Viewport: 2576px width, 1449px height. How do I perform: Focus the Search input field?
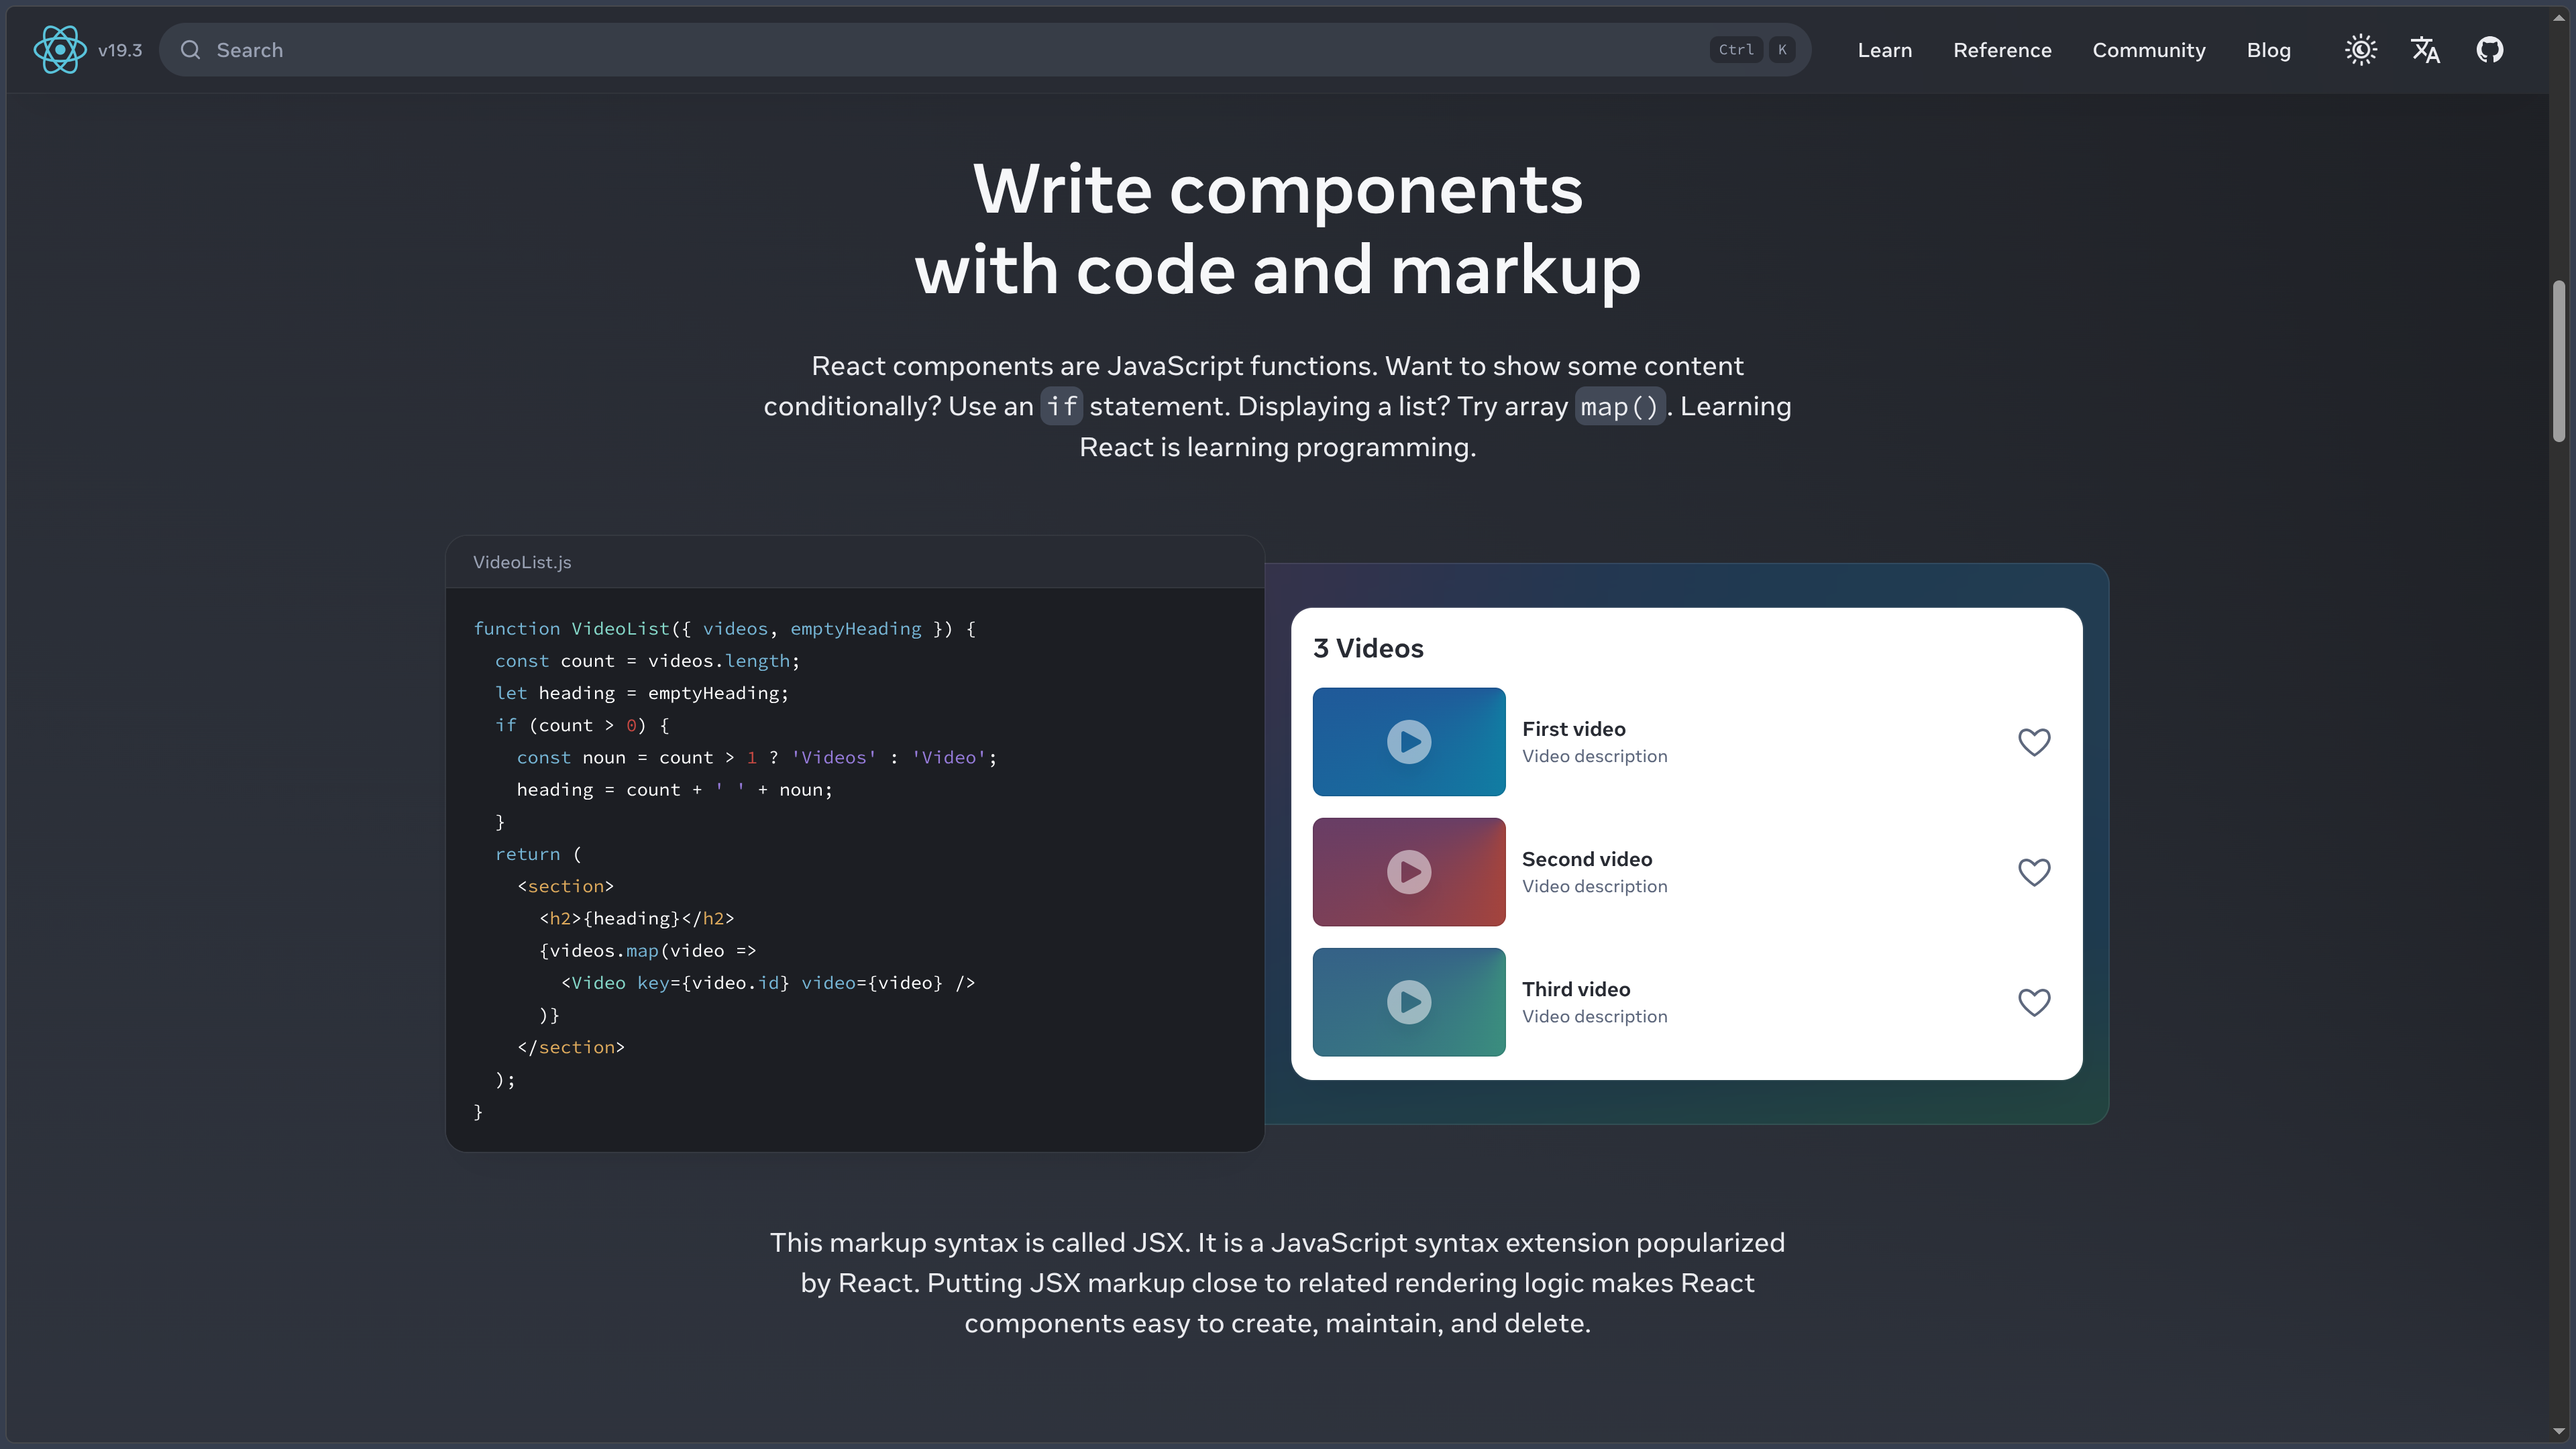tap(985, 50)
